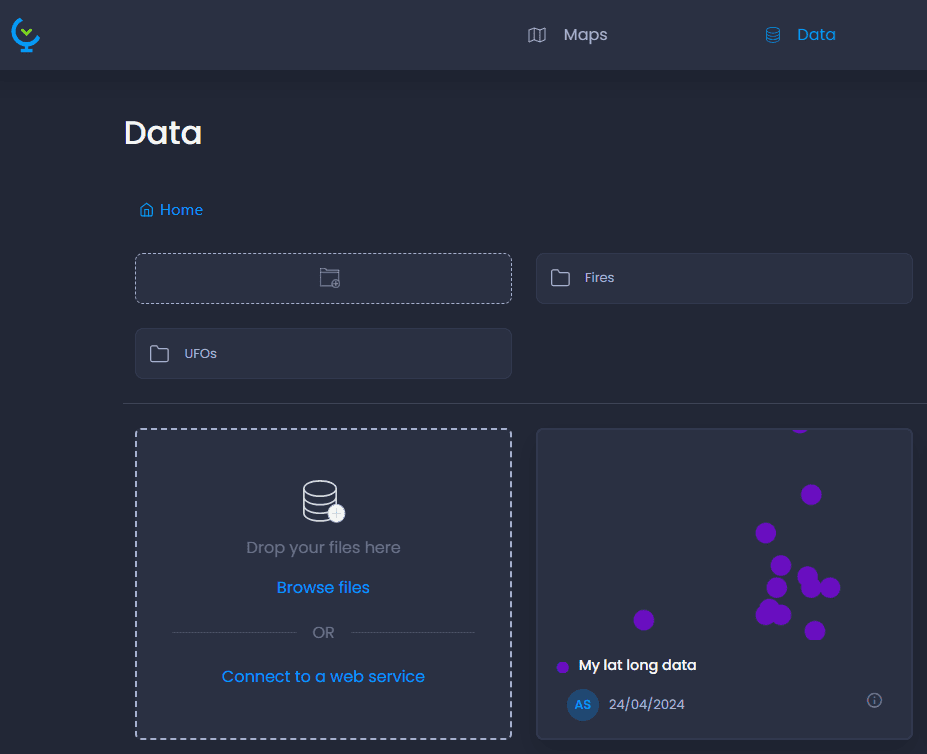927x754 pixels.
Task: Click Connect to a web service
Action: pos(323,677)
